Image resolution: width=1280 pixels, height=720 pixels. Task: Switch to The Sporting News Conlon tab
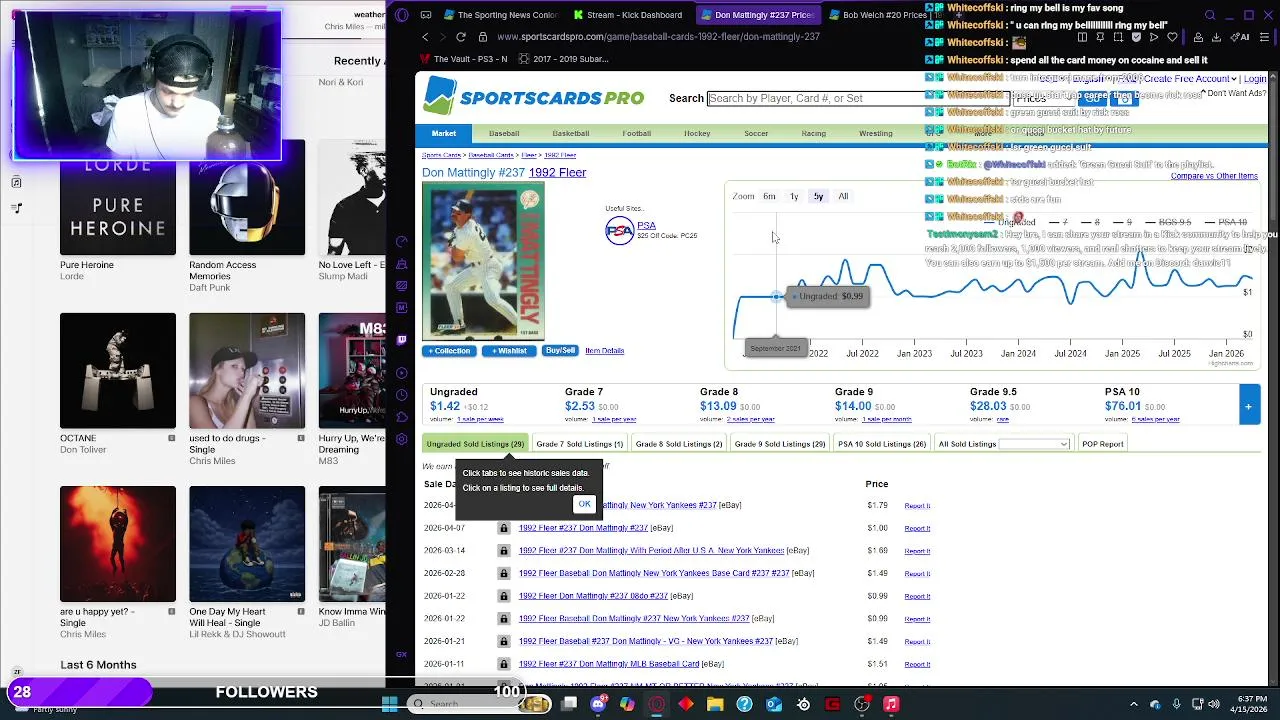pyautogui.click(x=500, y=15)
